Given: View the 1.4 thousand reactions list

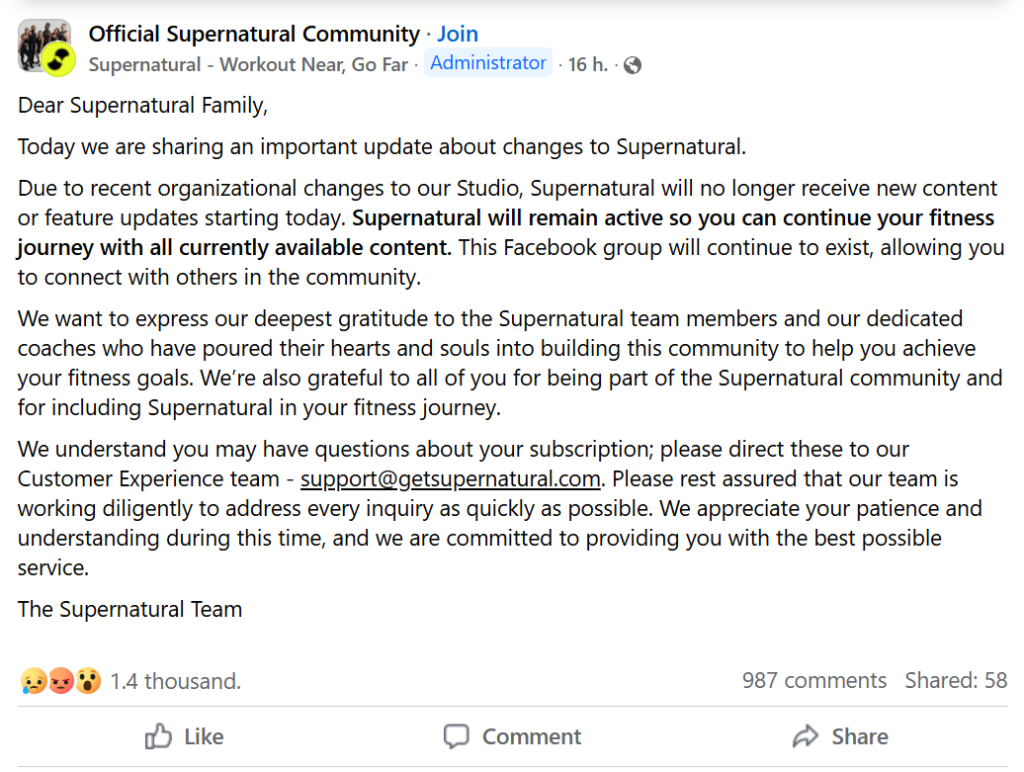Looking at the screenshot, I should [175, 682].
